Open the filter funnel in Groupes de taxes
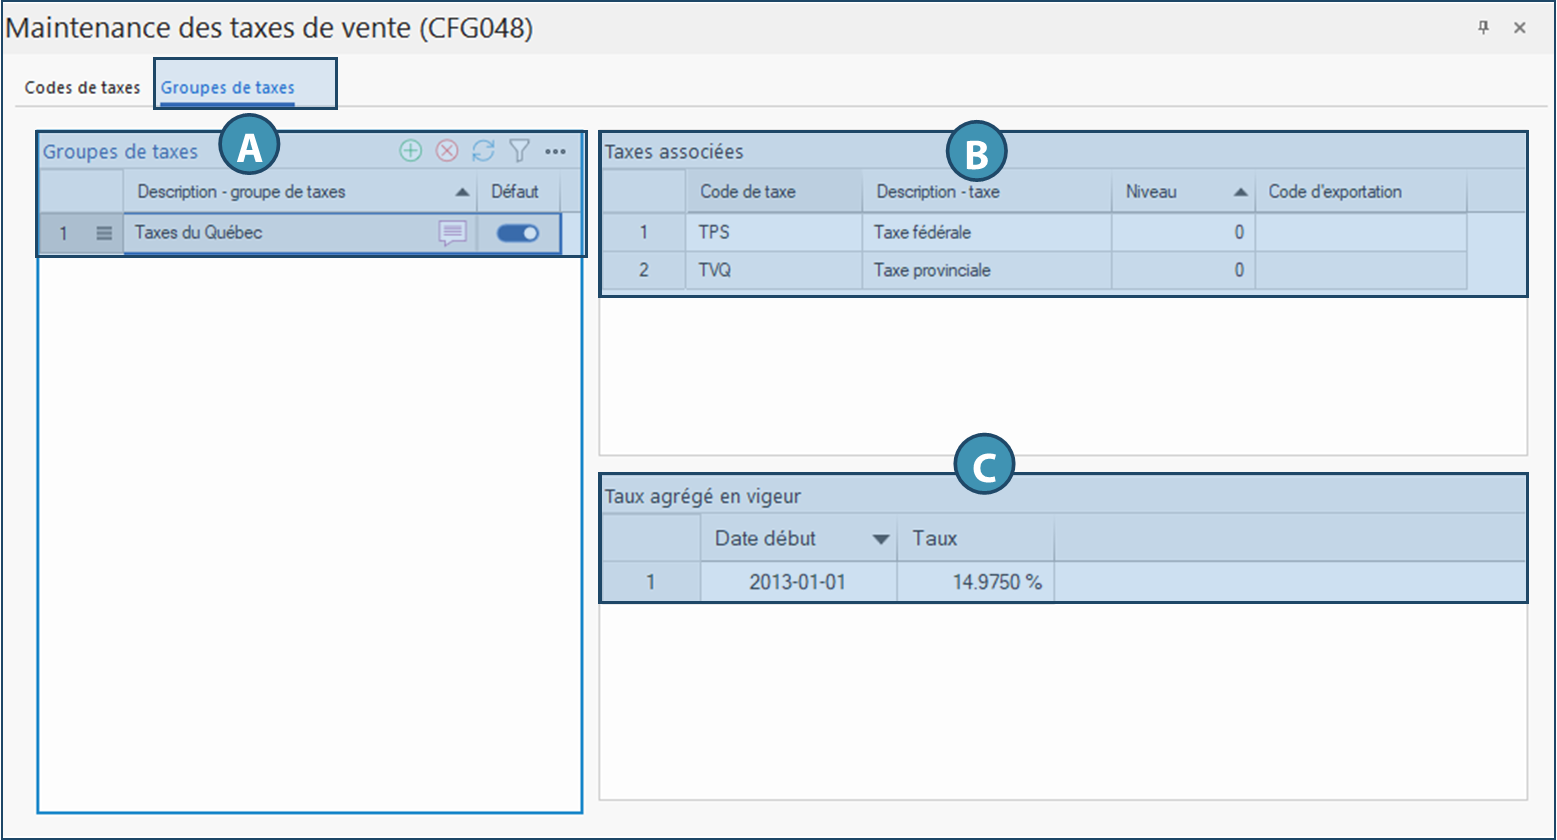Viewport: 1557px width, 840px height. [x=518, y=151]
